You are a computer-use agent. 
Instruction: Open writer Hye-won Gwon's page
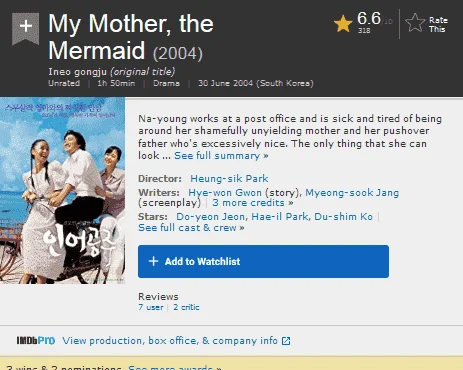[225, 193]
